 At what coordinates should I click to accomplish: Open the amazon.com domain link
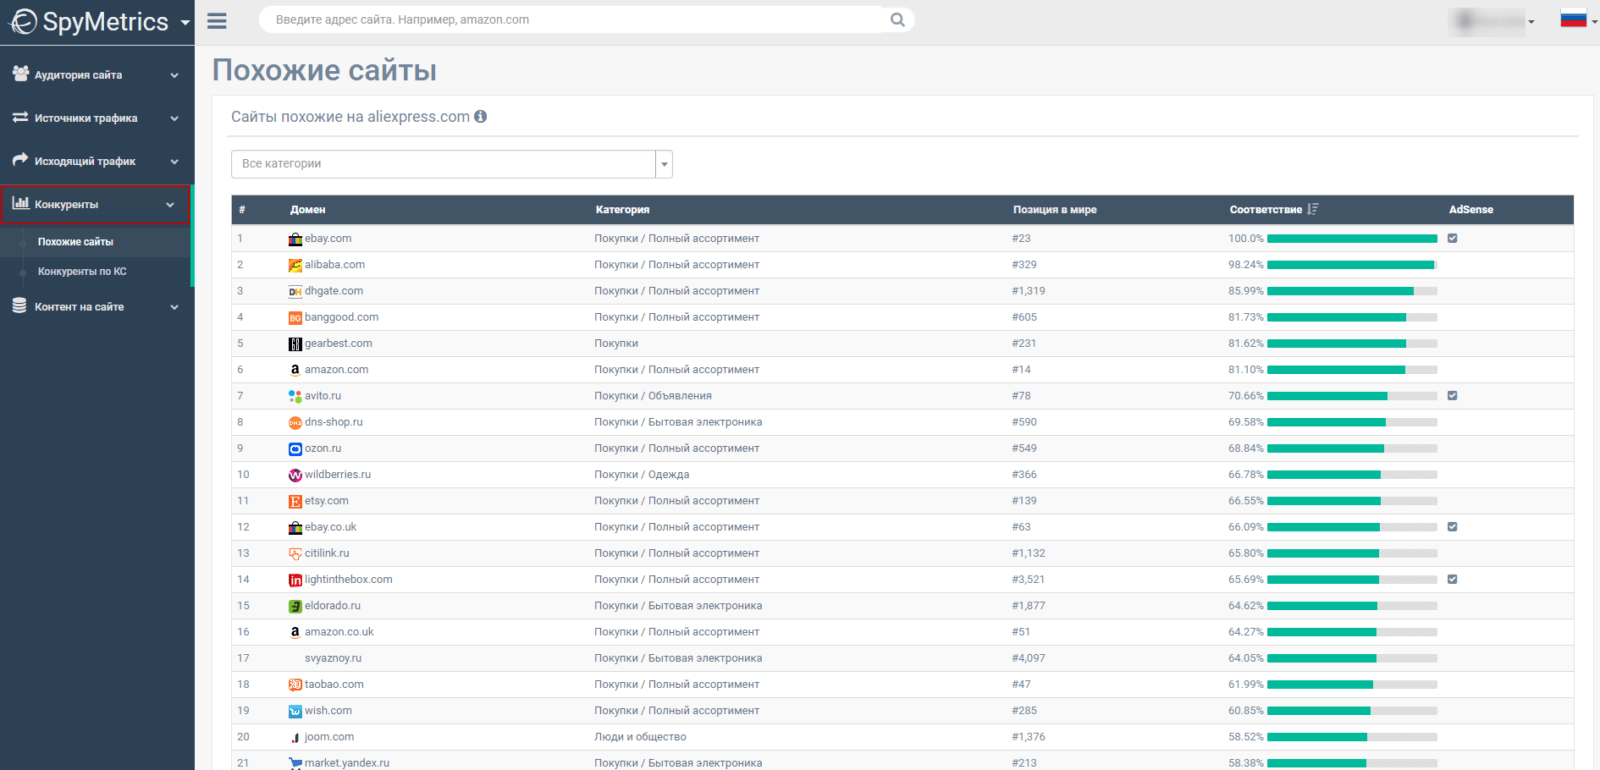click(x=337, y=370)
